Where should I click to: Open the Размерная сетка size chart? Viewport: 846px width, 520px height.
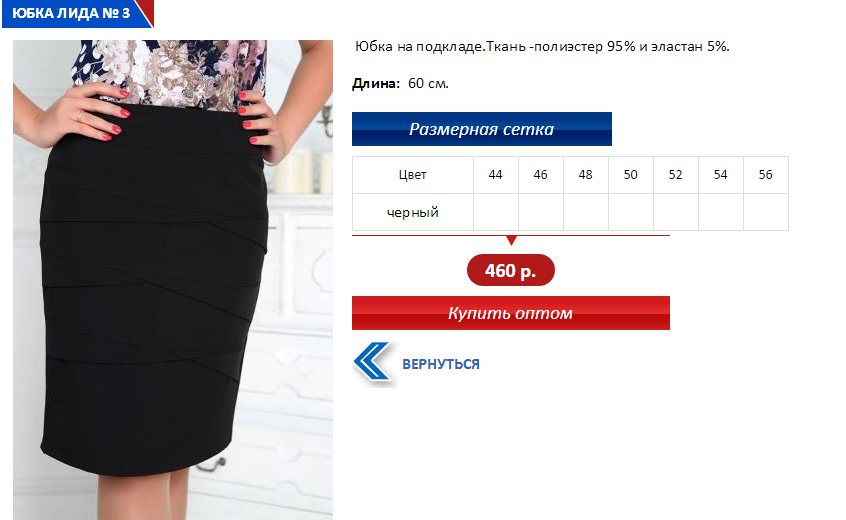coord(481,129)
